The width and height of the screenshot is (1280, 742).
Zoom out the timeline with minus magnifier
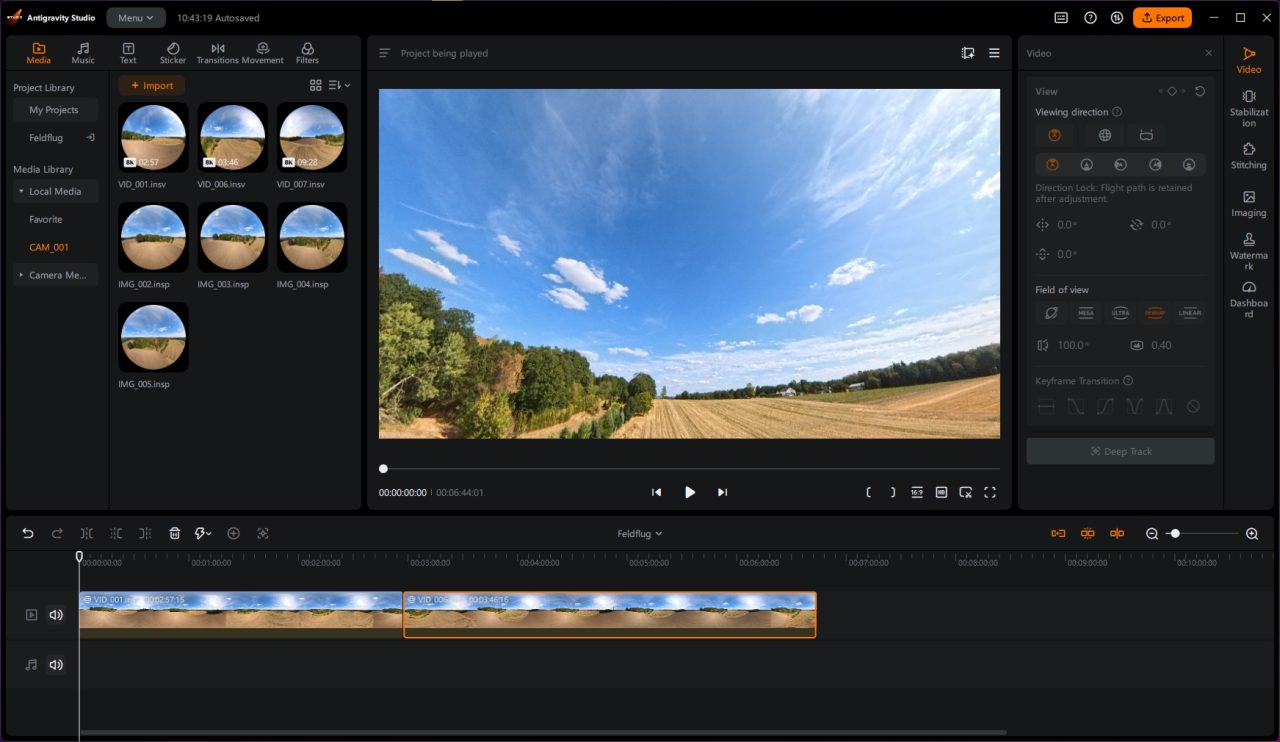click(1152, 533)
